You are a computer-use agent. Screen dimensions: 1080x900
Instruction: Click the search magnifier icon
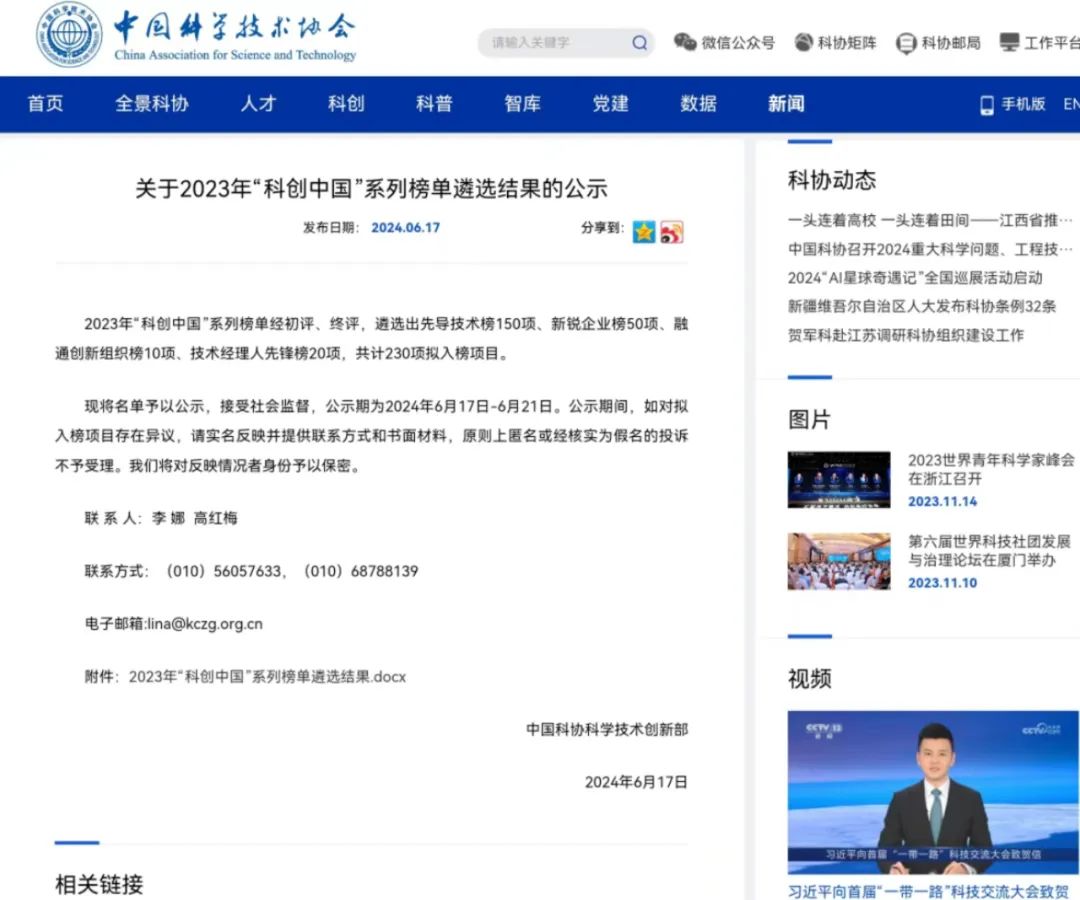click(640, 43)
